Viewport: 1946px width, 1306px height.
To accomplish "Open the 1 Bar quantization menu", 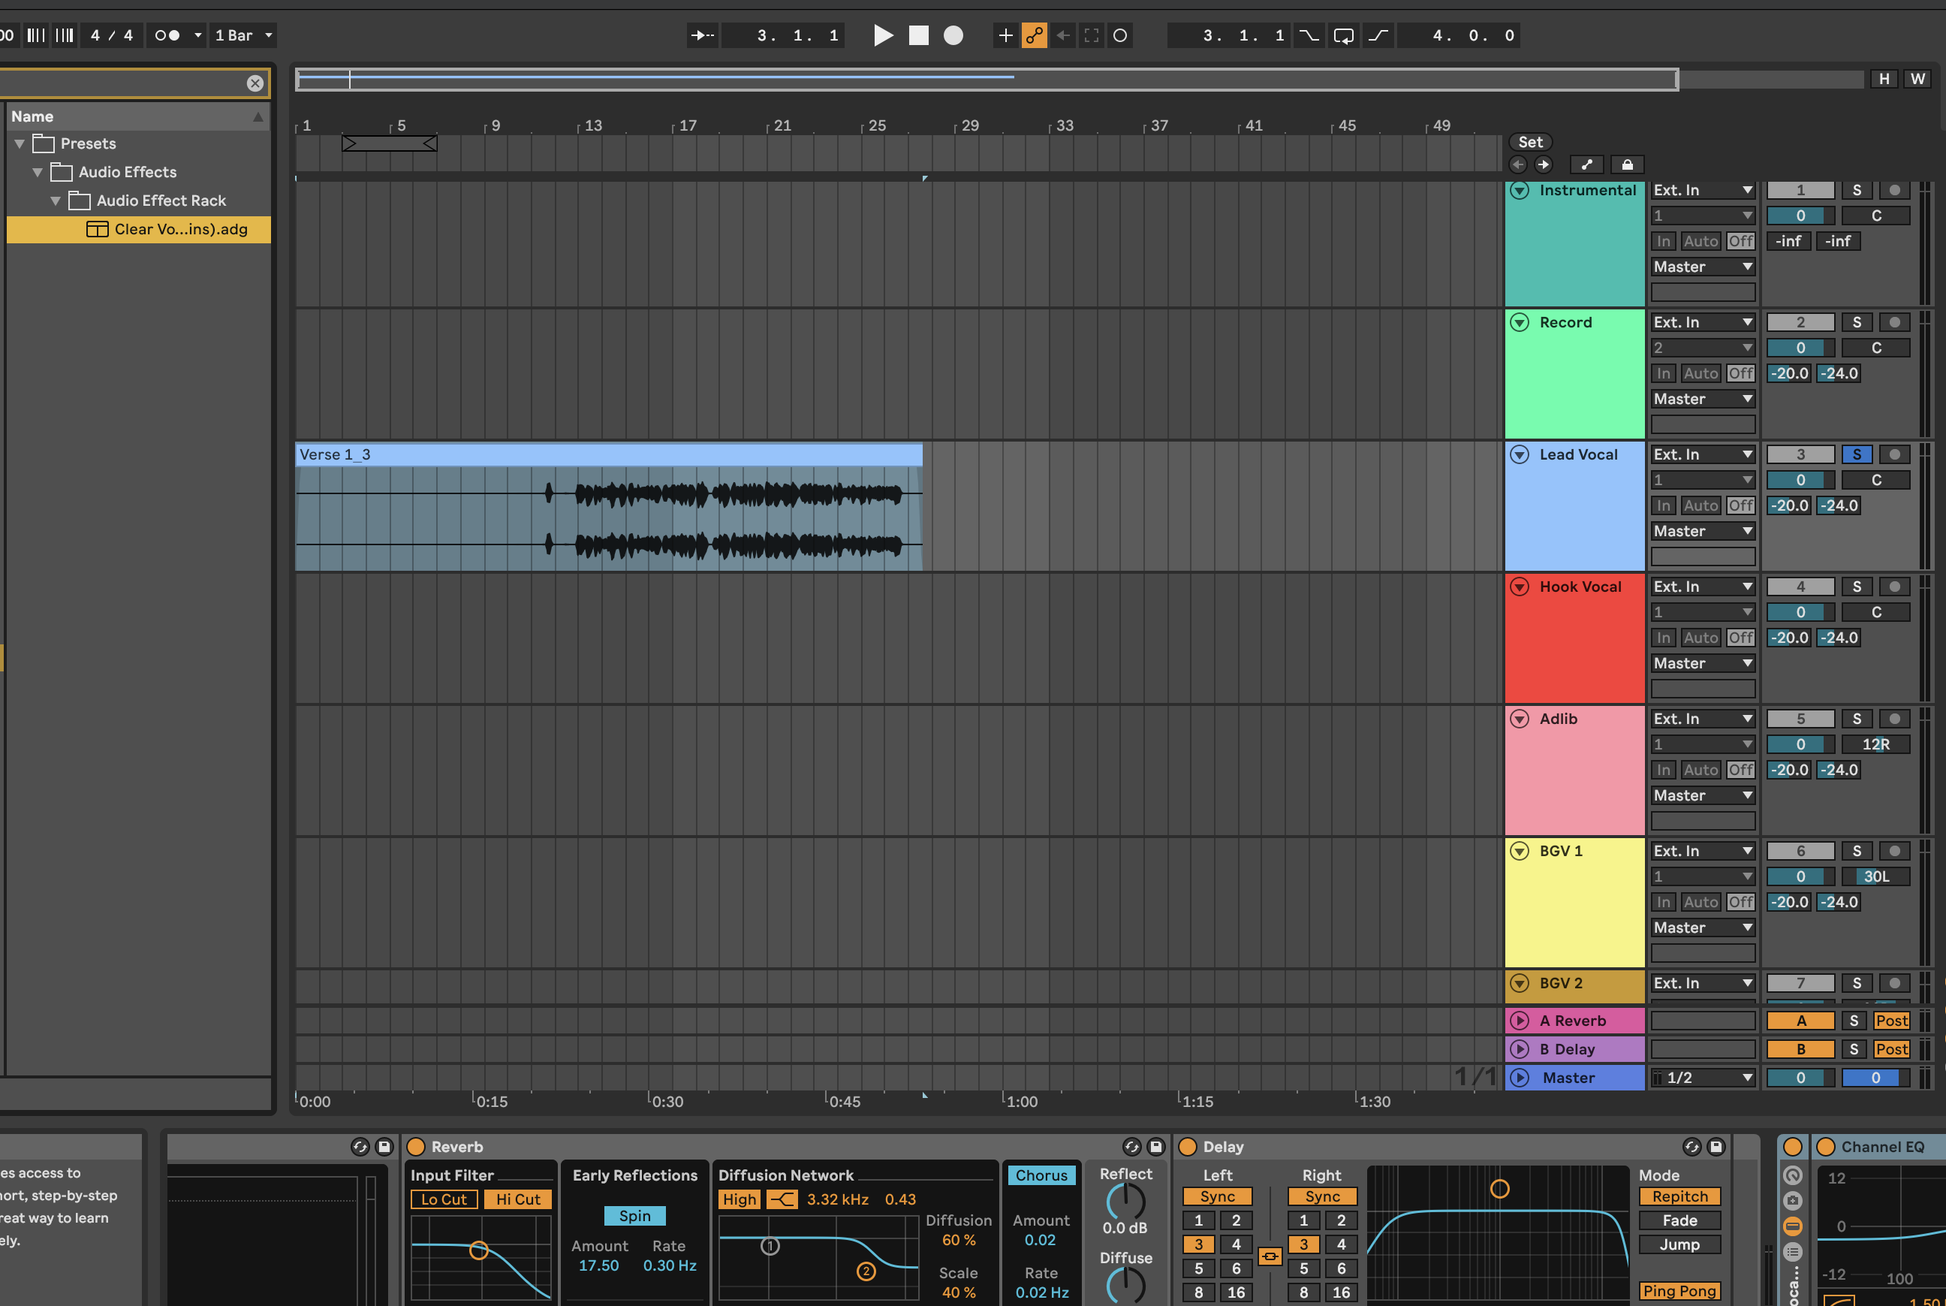I will point(243,36).
